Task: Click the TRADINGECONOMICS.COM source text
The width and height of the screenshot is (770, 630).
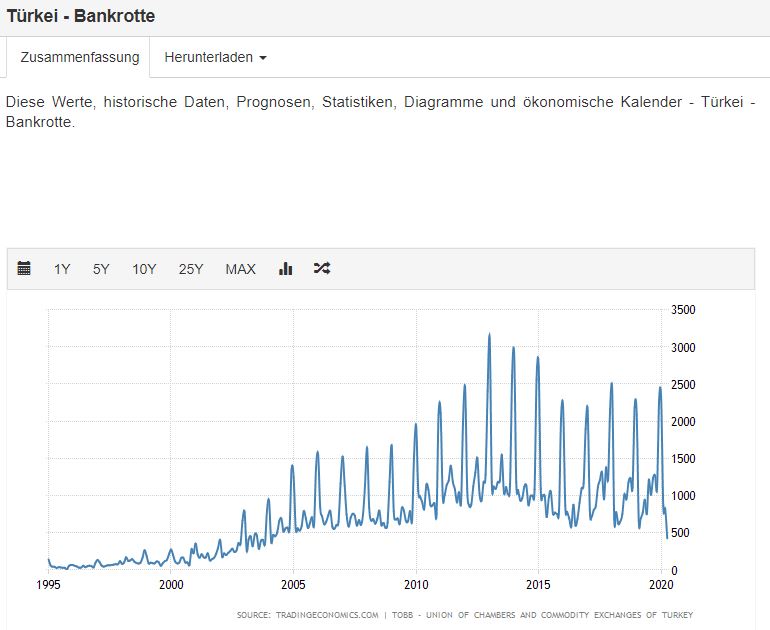Action: 327,615
